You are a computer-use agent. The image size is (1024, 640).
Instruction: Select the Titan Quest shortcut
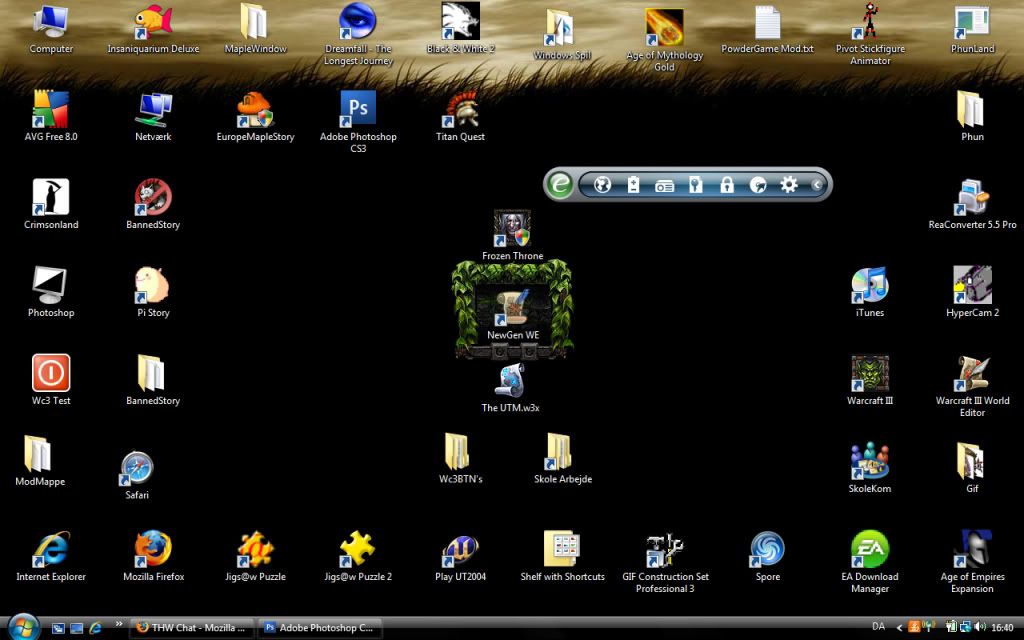(x=460, y=117)
